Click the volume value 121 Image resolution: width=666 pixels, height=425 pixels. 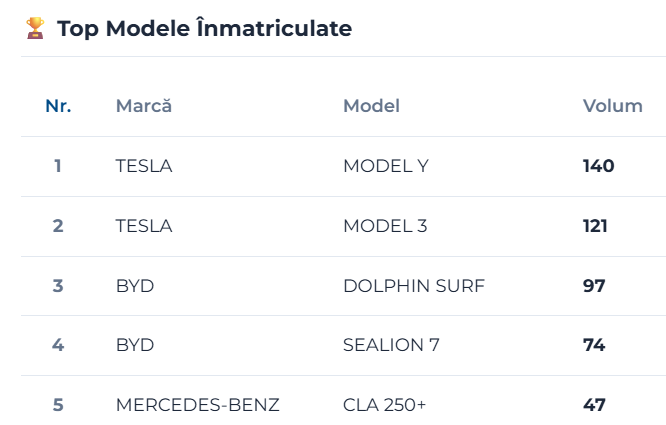click(x=595, y=226)
